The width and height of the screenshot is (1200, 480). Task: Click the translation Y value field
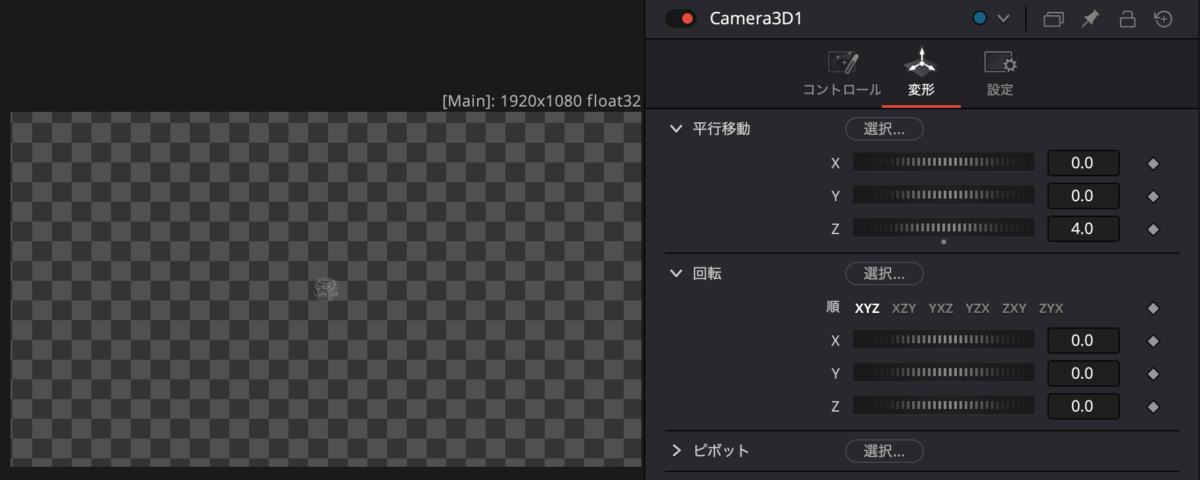pyautogui.click(x=1083, y=196)
